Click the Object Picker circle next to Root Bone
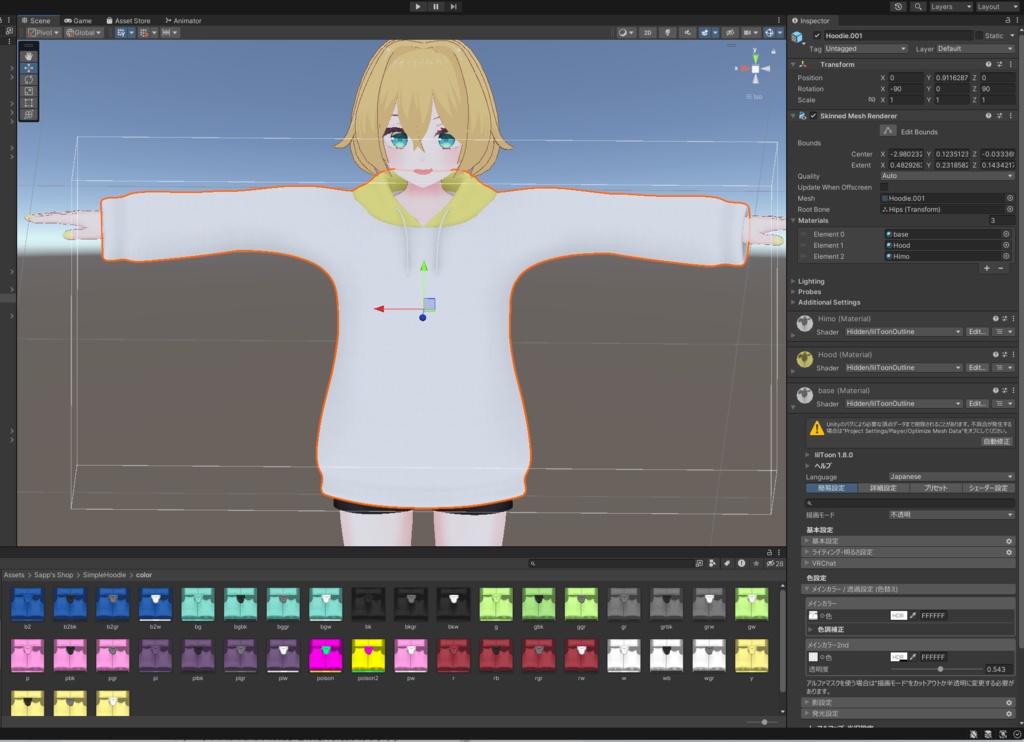Screen dimensions: 1024x742 [x=1010, y=209]
